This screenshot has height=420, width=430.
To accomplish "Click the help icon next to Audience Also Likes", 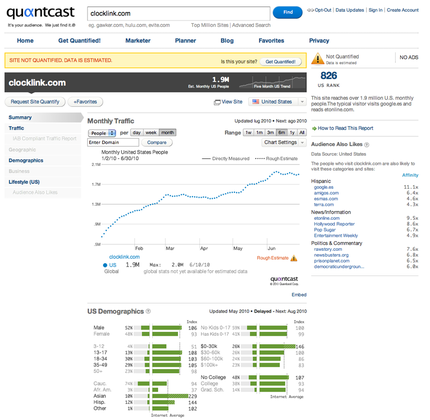I will 367,145.
